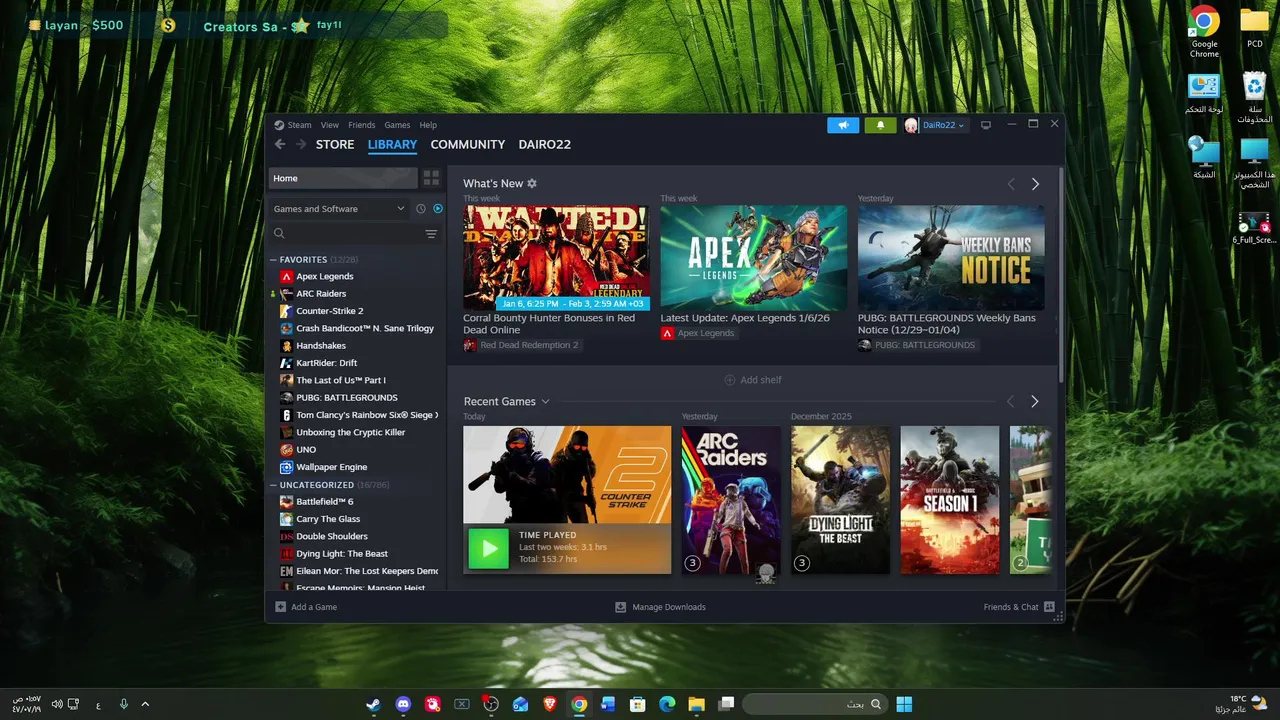Open Dying Light The Beast cover art
The width and height of the screenshot is (1280, 720).
pyautogui.click(x=840, y=500)
